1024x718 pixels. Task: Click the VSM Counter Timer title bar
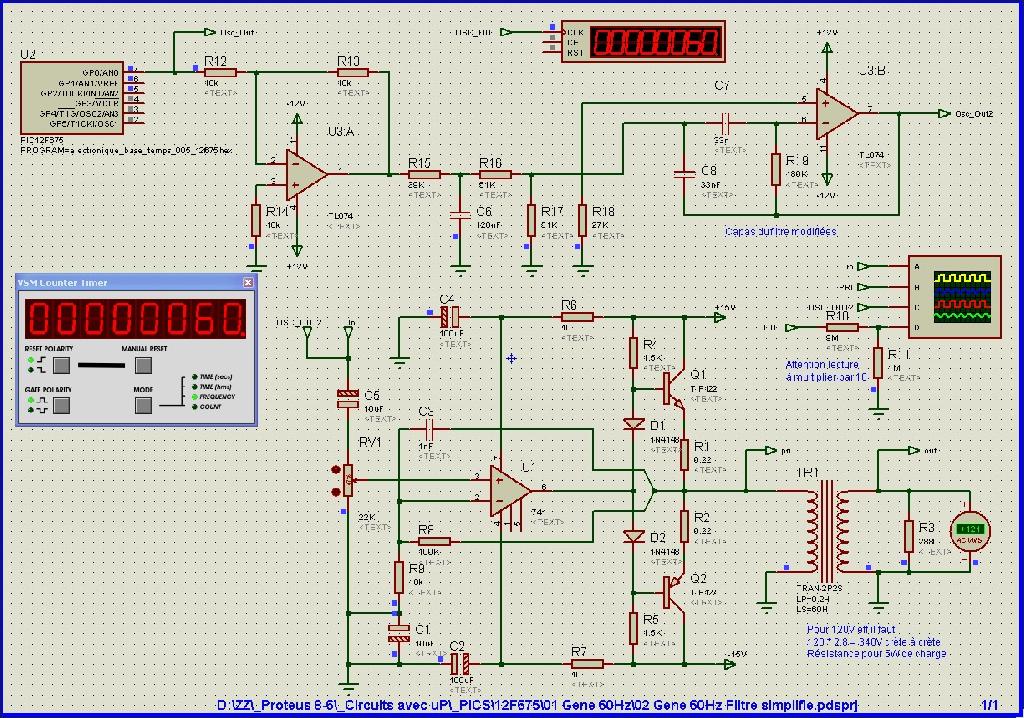(136, 282)
